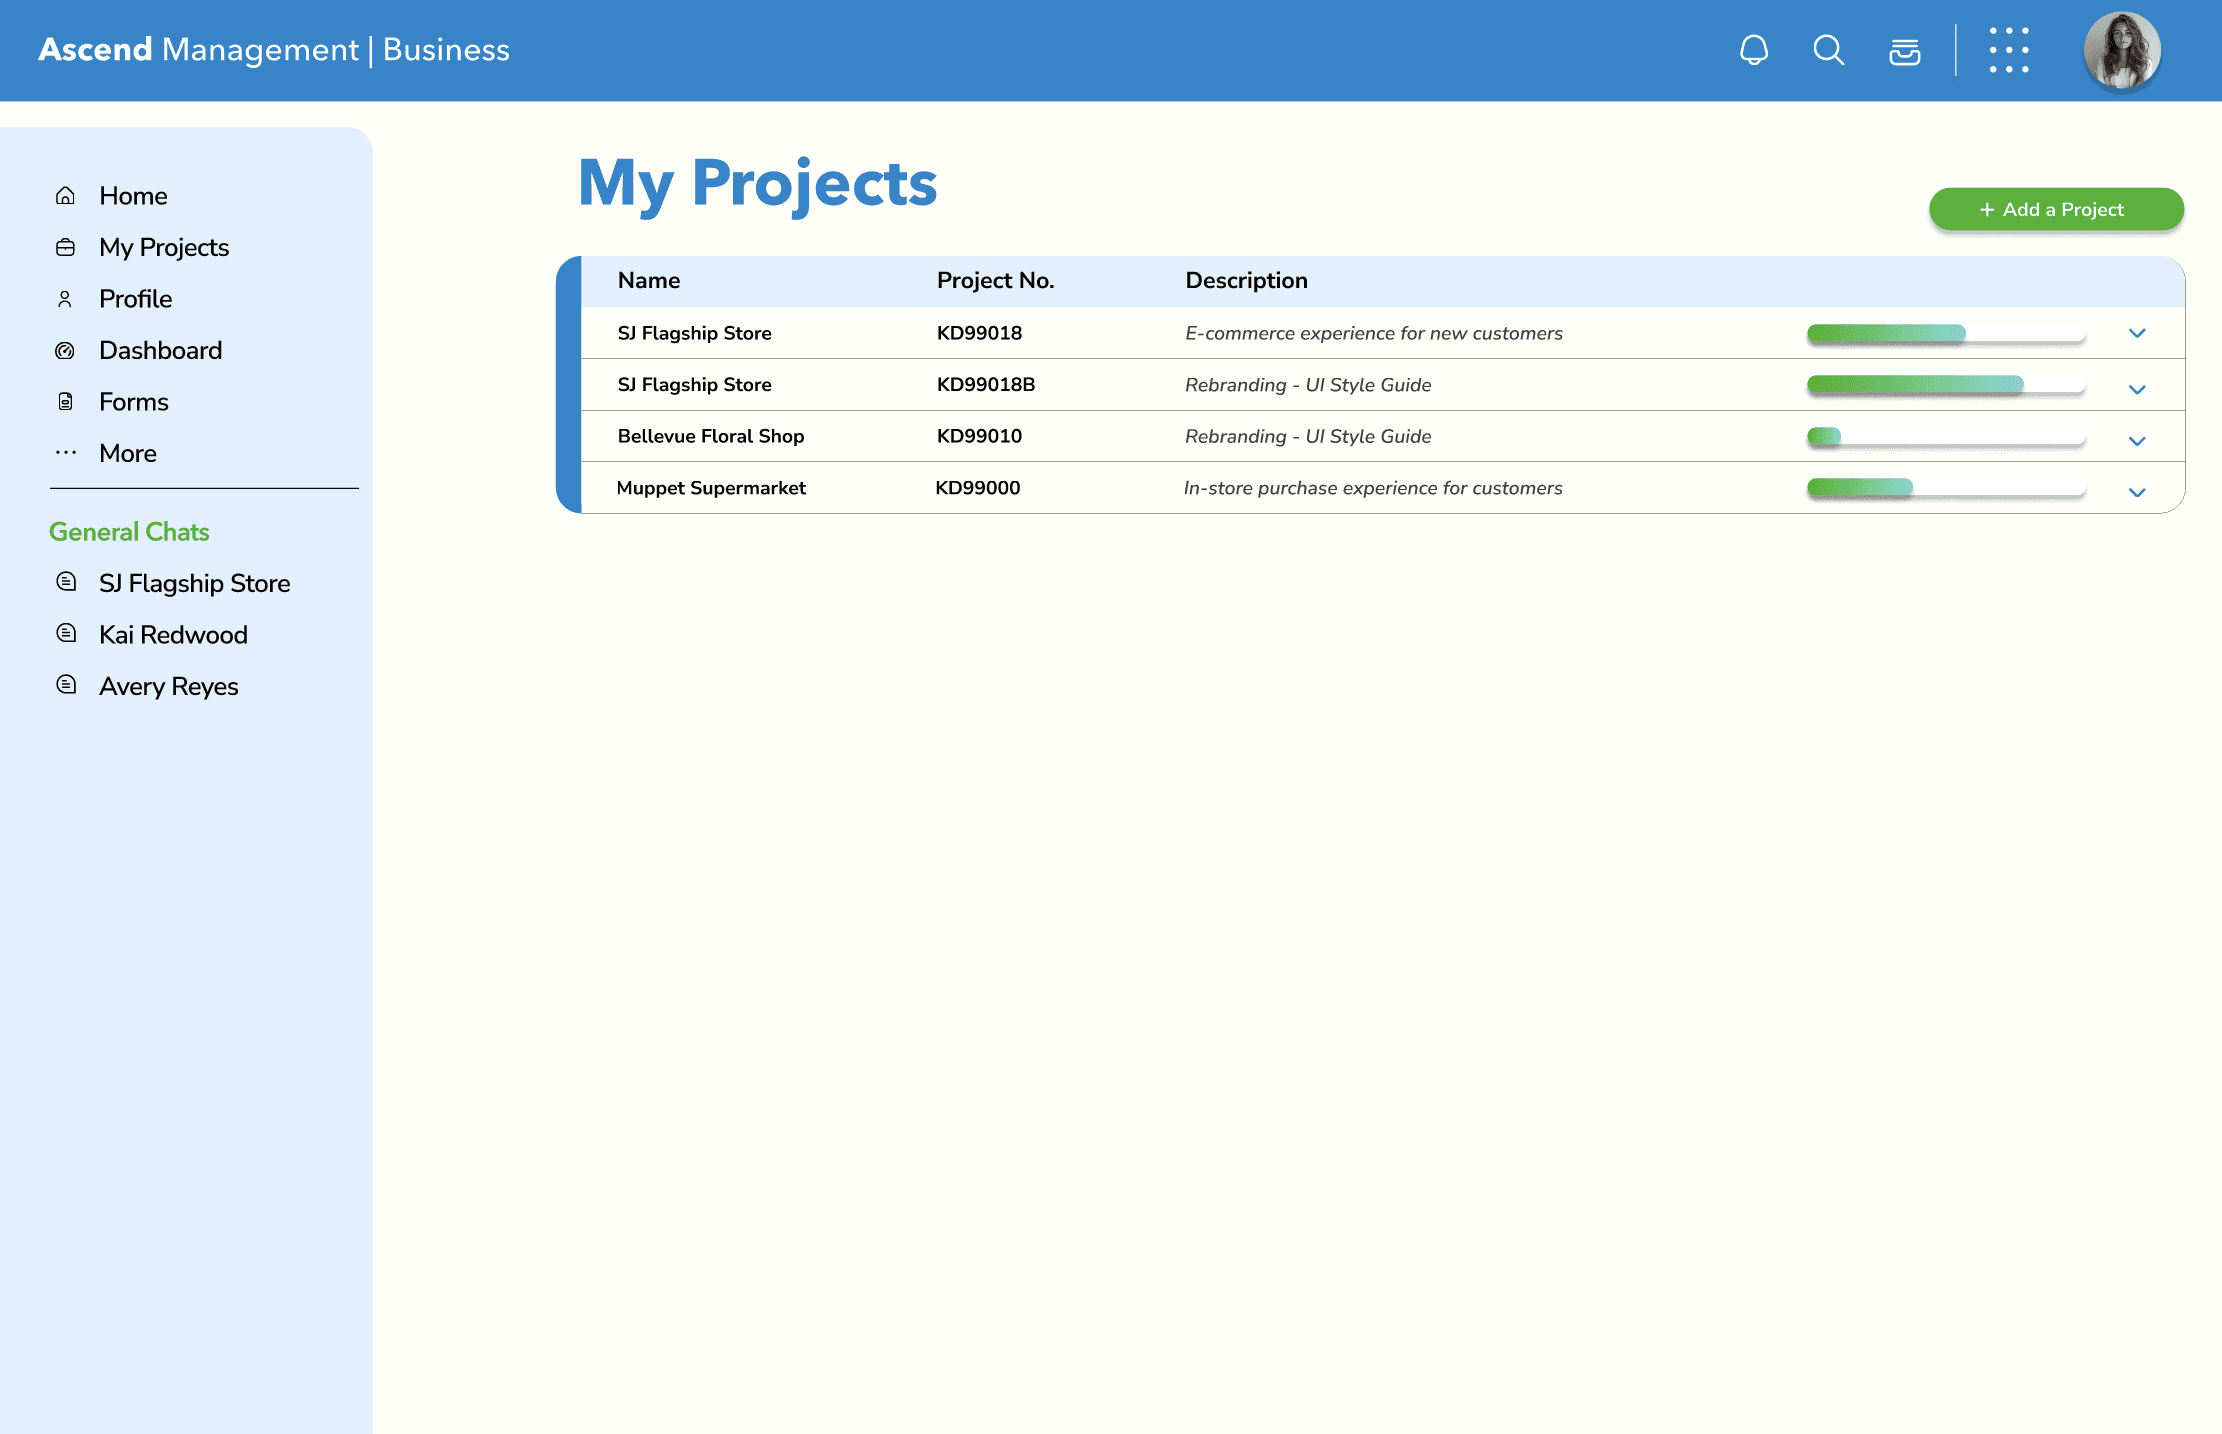Click the notification bell icon

pos(1753,50)
